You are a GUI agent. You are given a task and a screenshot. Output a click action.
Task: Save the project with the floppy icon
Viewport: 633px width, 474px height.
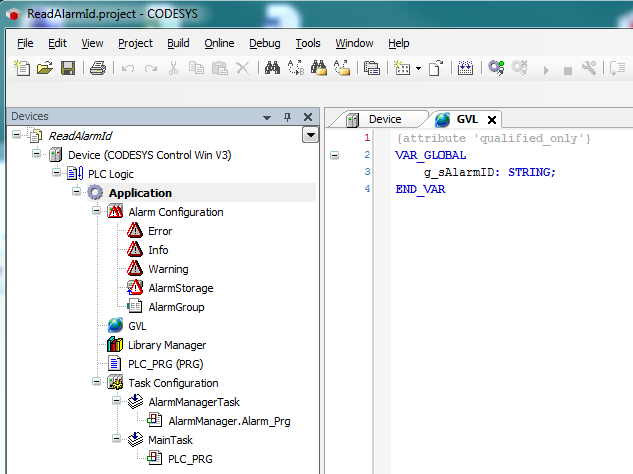[x=68, y=68]
